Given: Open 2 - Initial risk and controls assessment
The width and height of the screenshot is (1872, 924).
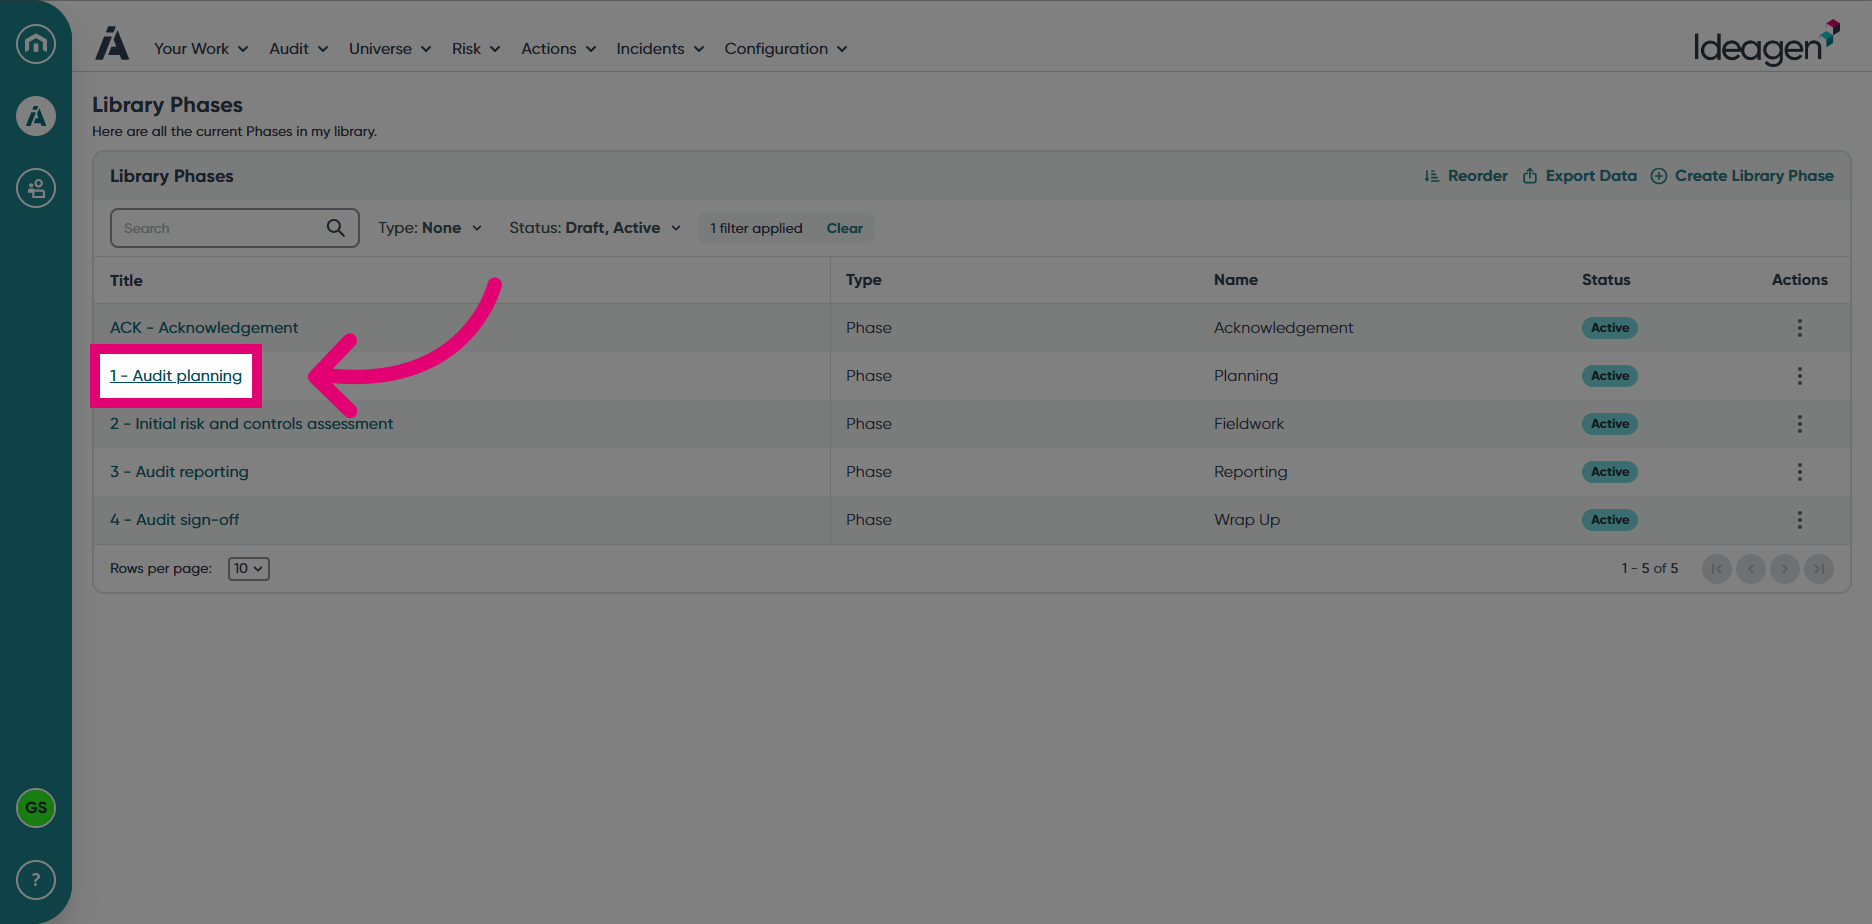Looking at the screenshot, I should 251,424.
